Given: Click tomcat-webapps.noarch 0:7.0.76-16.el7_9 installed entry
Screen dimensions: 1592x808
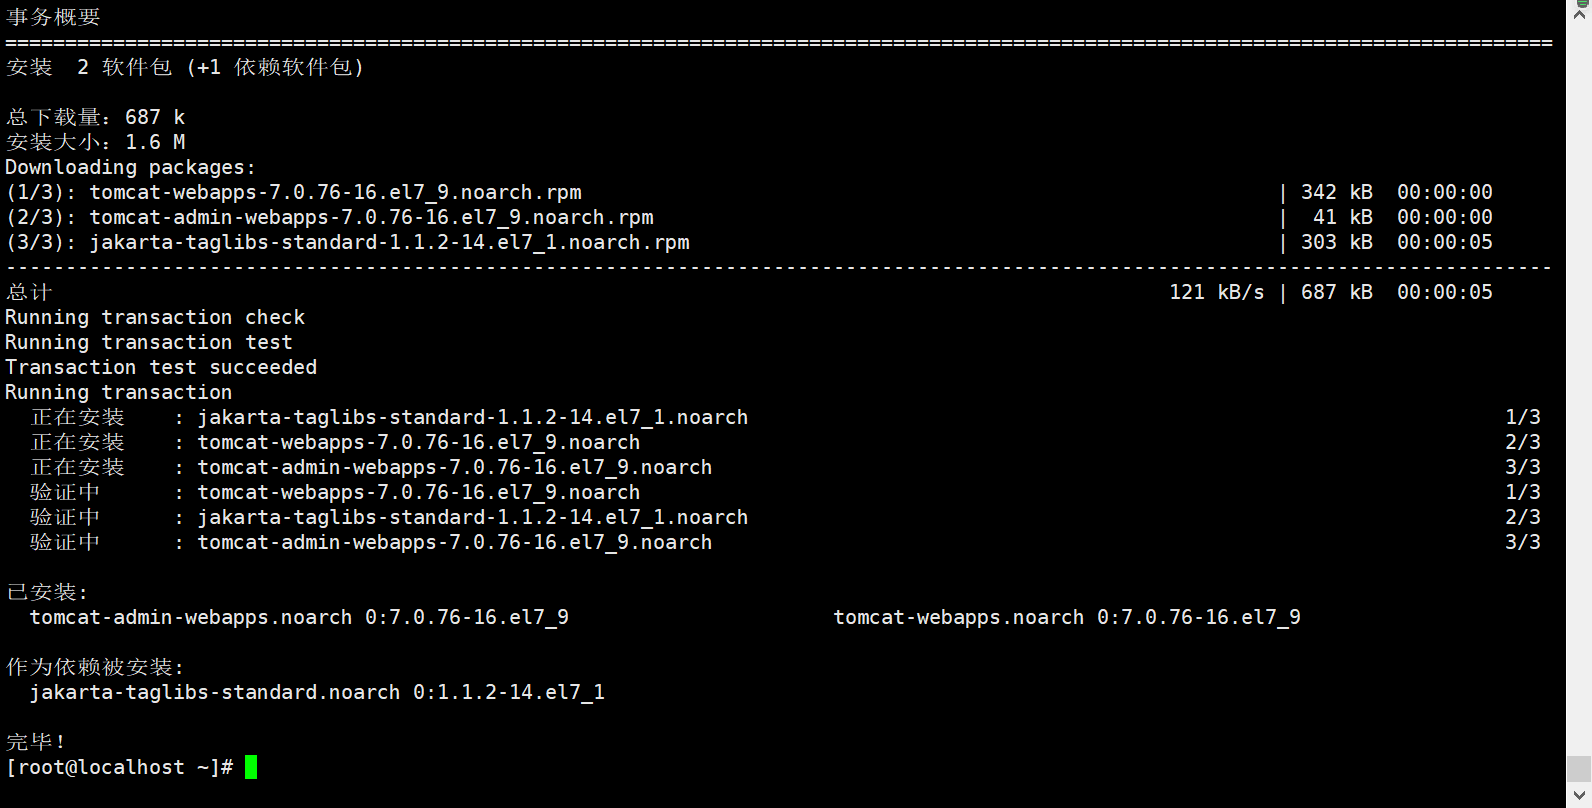Looking at the screenshot, I should pos(1067,617).
